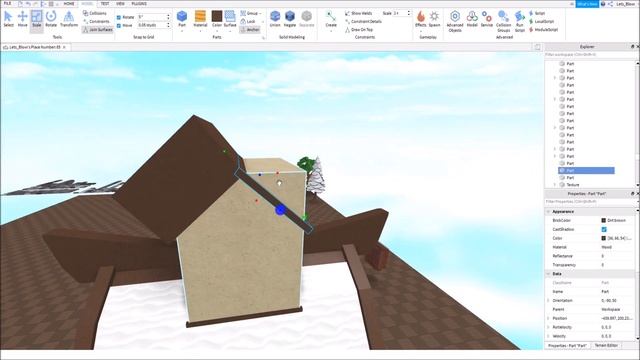Switch to the VIEW ribbon tab
The width and height of the screenshot is (640, 360).
click(120, 4)
